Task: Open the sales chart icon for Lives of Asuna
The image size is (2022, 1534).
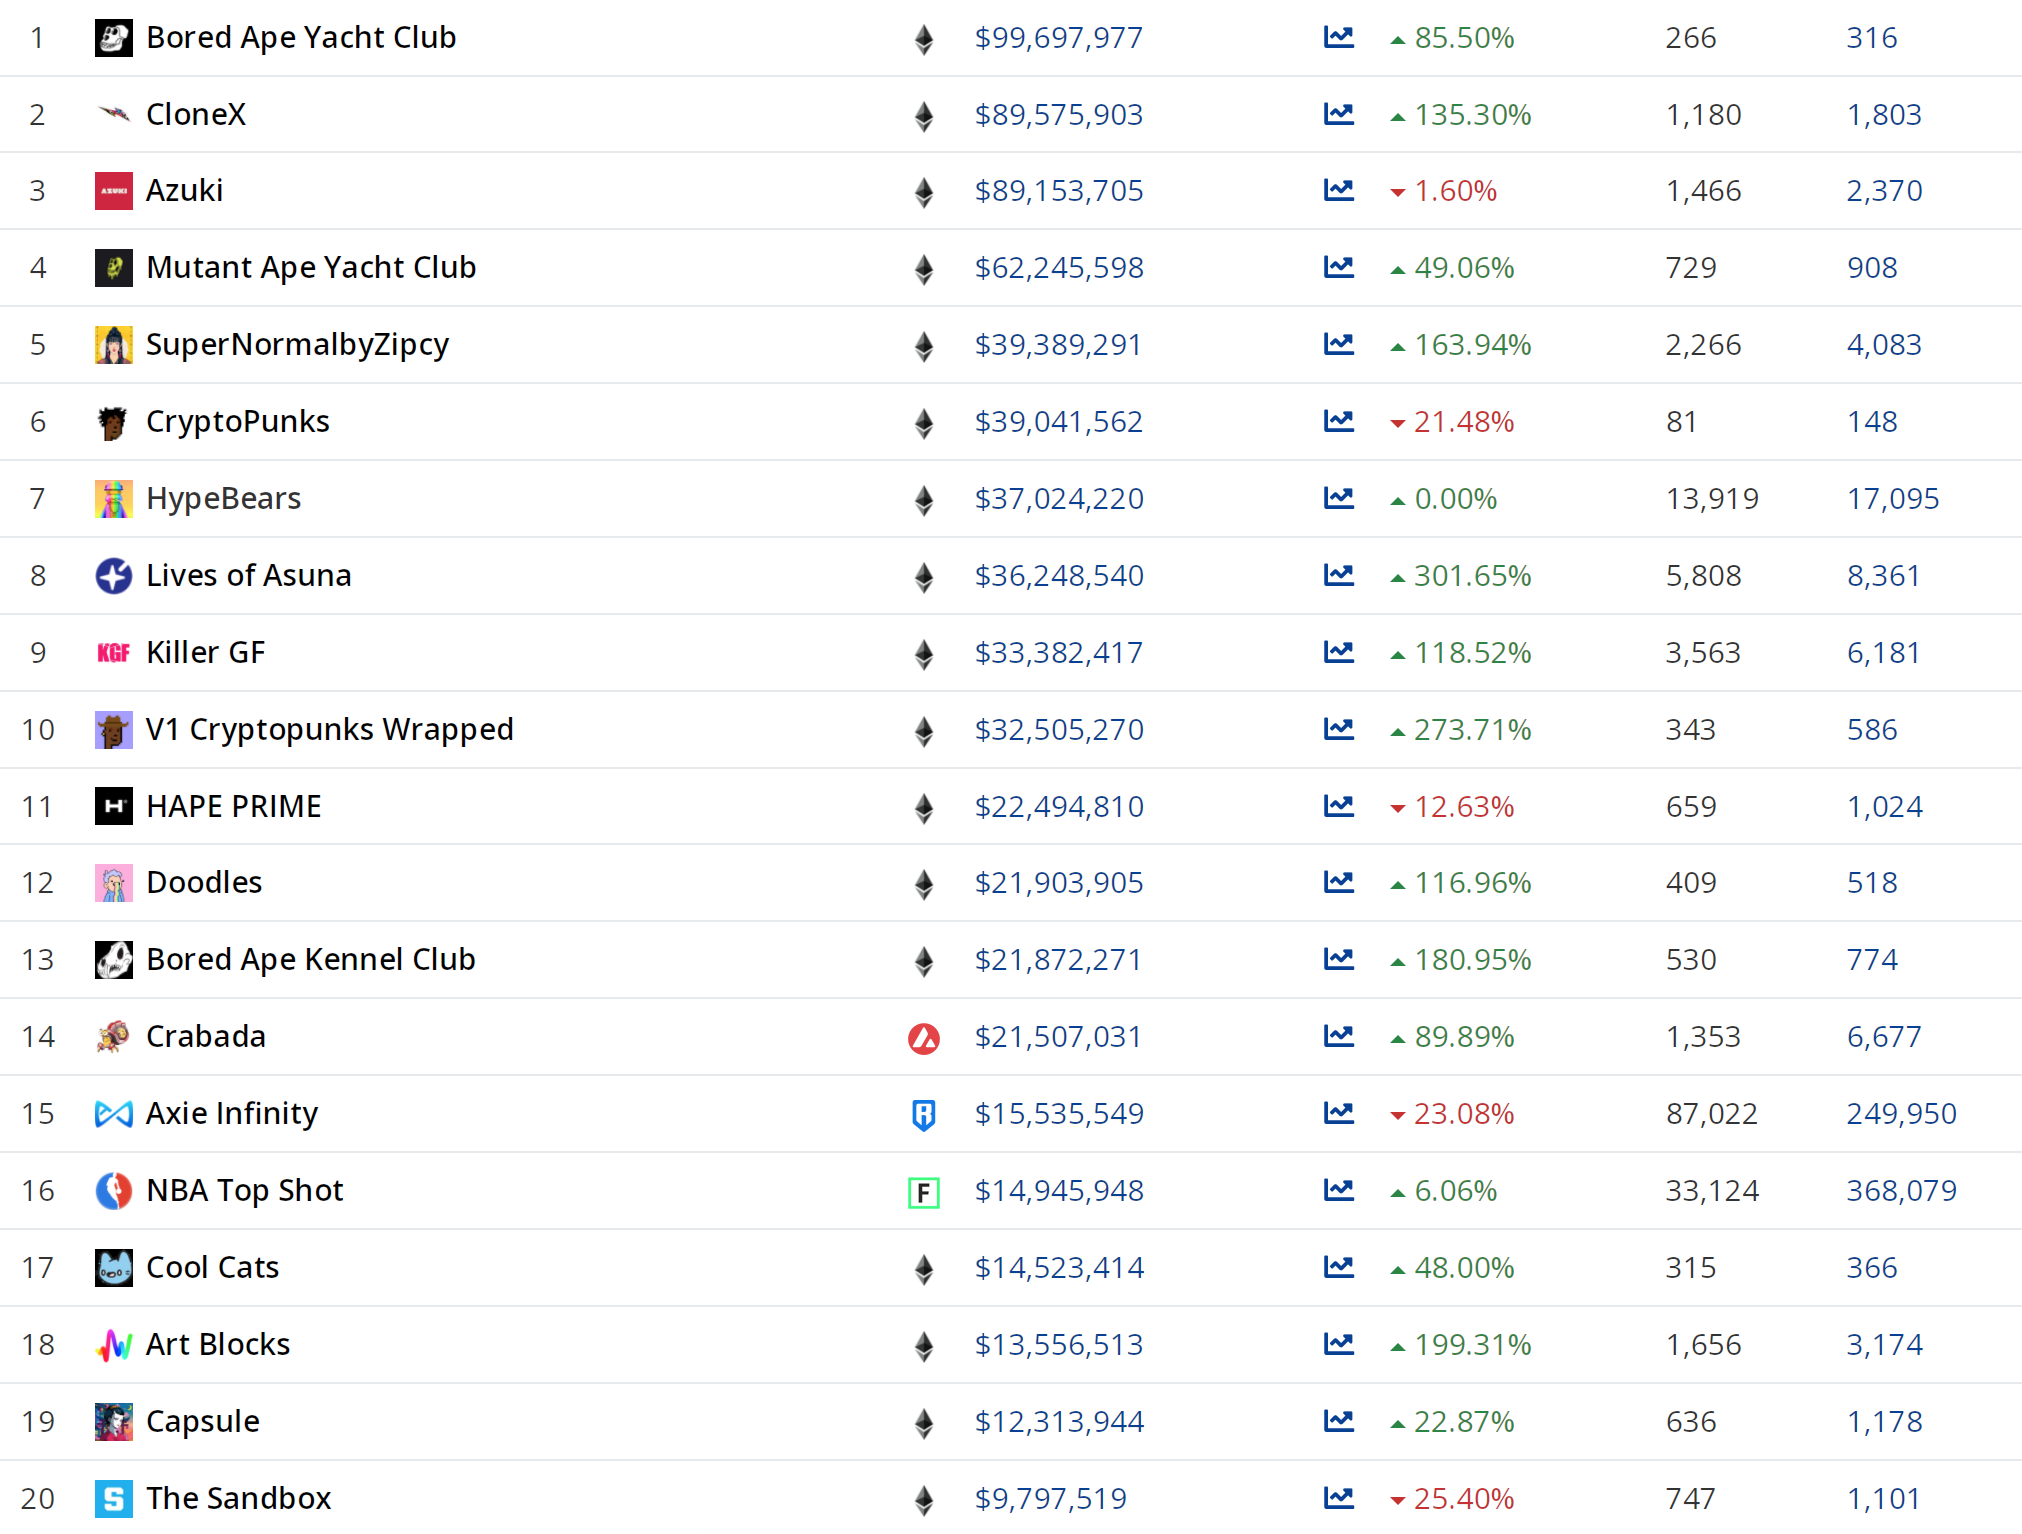Action: 1339,575
